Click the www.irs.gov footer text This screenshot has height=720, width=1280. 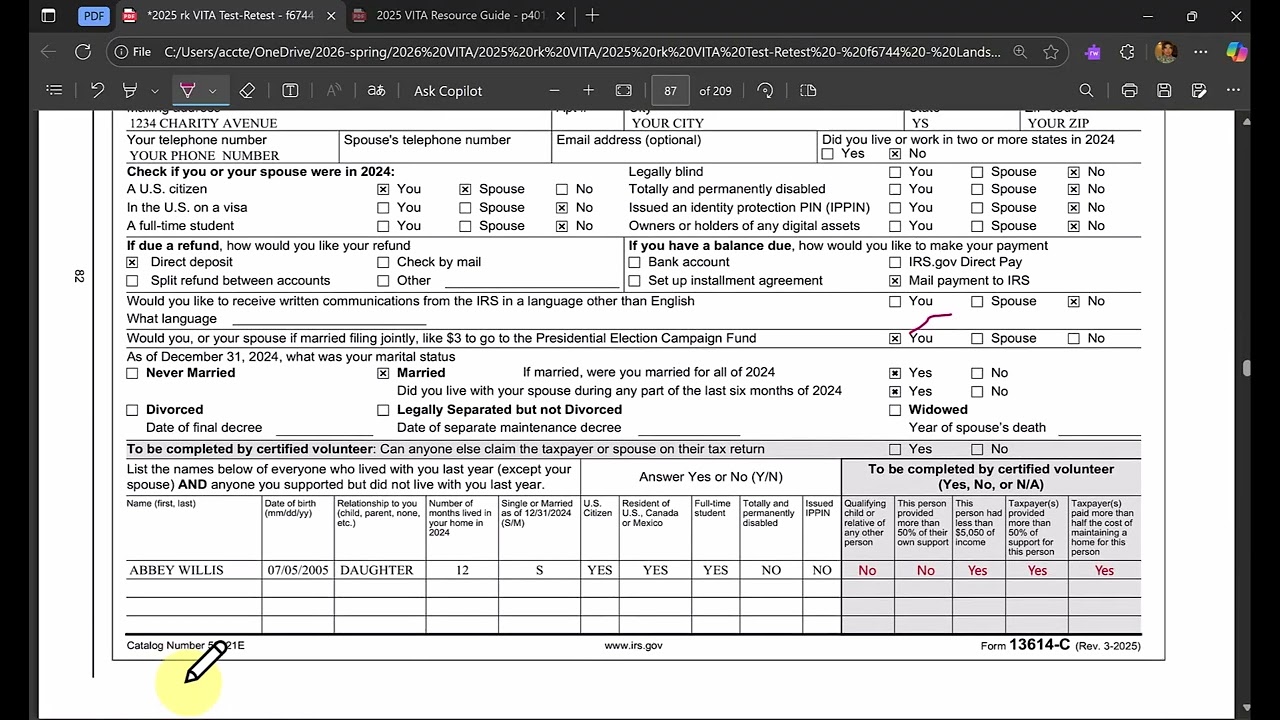[x=633, y=646]
